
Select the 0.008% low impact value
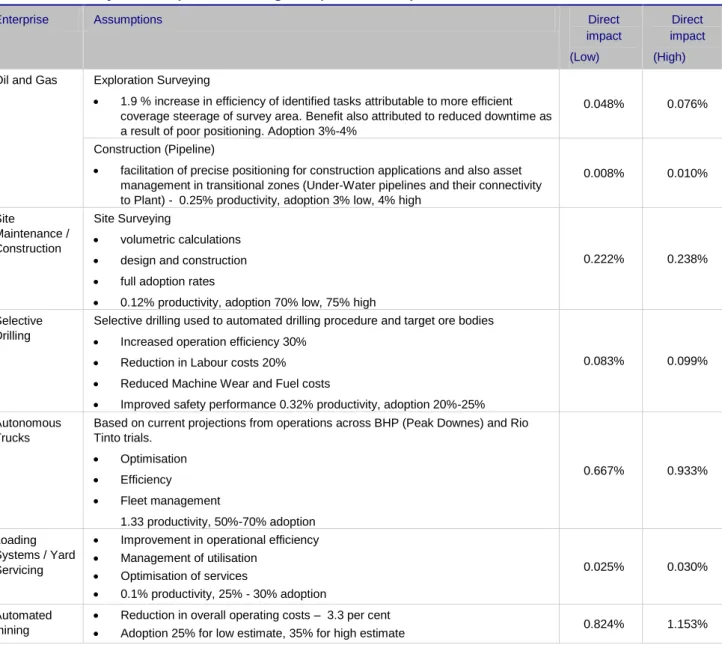pyautogui.click(x=604, y=174)
